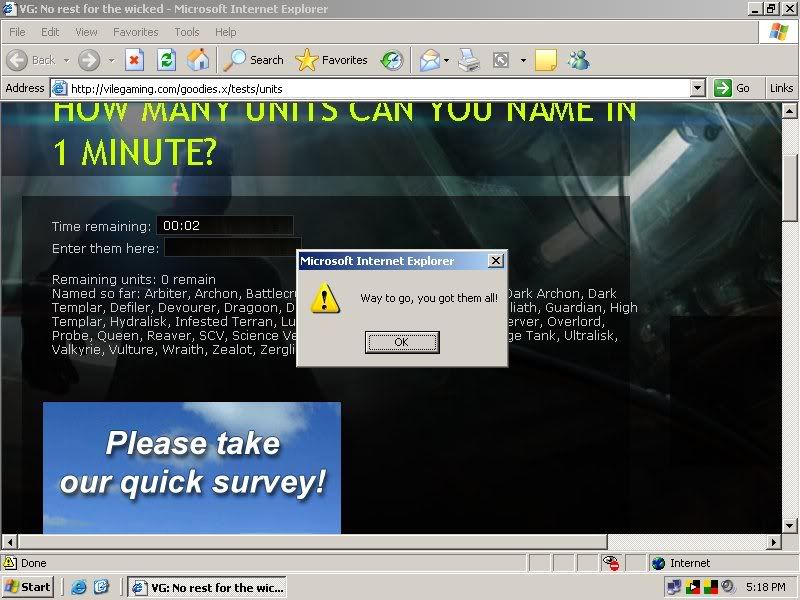Print the page using the printer icon

468,60
